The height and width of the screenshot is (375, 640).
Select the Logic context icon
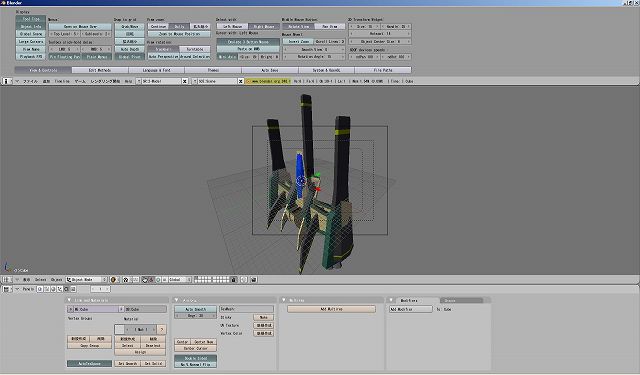coord(40,289)
